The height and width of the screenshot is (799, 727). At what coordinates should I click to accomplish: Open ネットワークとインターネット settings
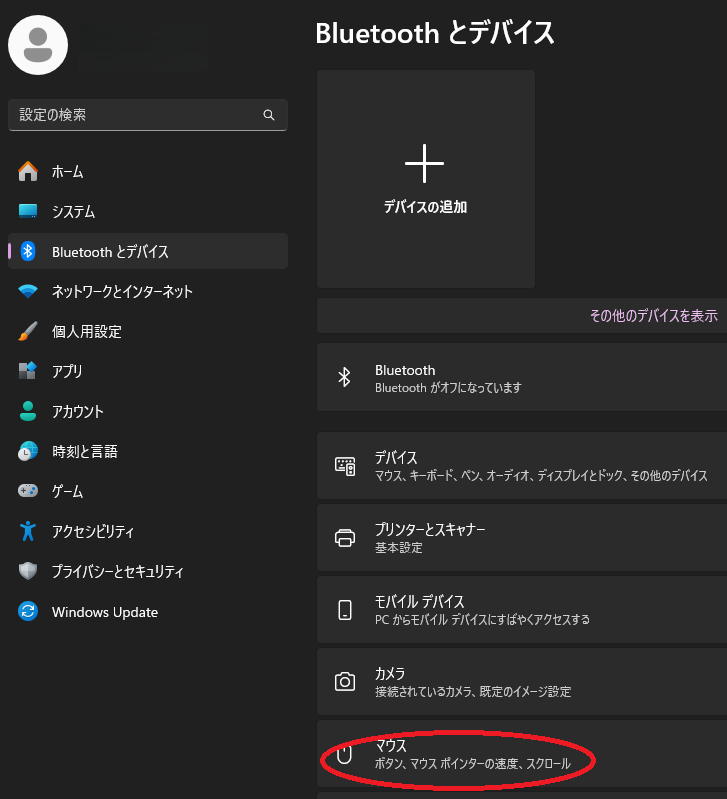click(x=122, y=292)
